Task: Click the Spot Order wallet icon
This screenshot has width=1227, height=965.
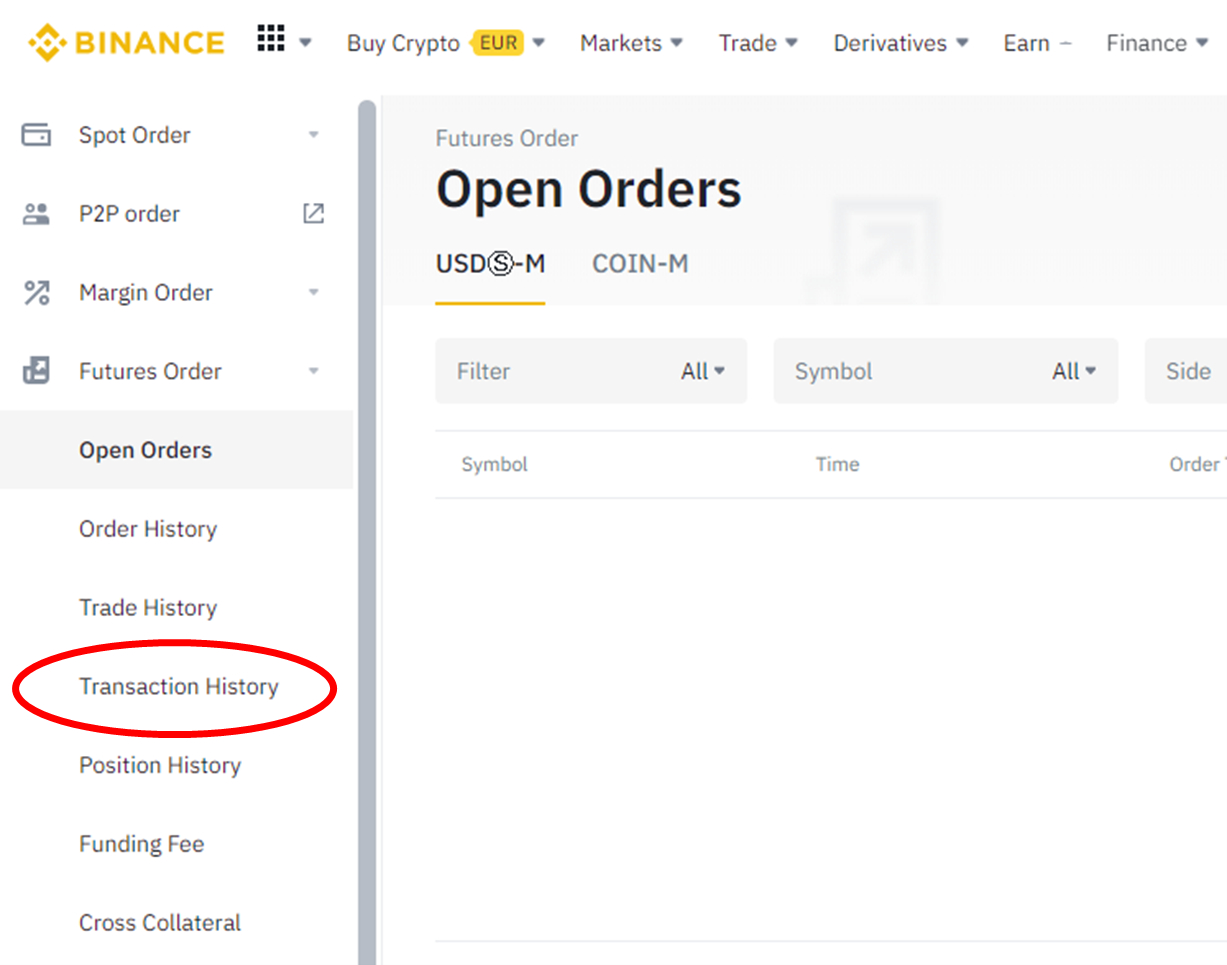Action: 36,134
